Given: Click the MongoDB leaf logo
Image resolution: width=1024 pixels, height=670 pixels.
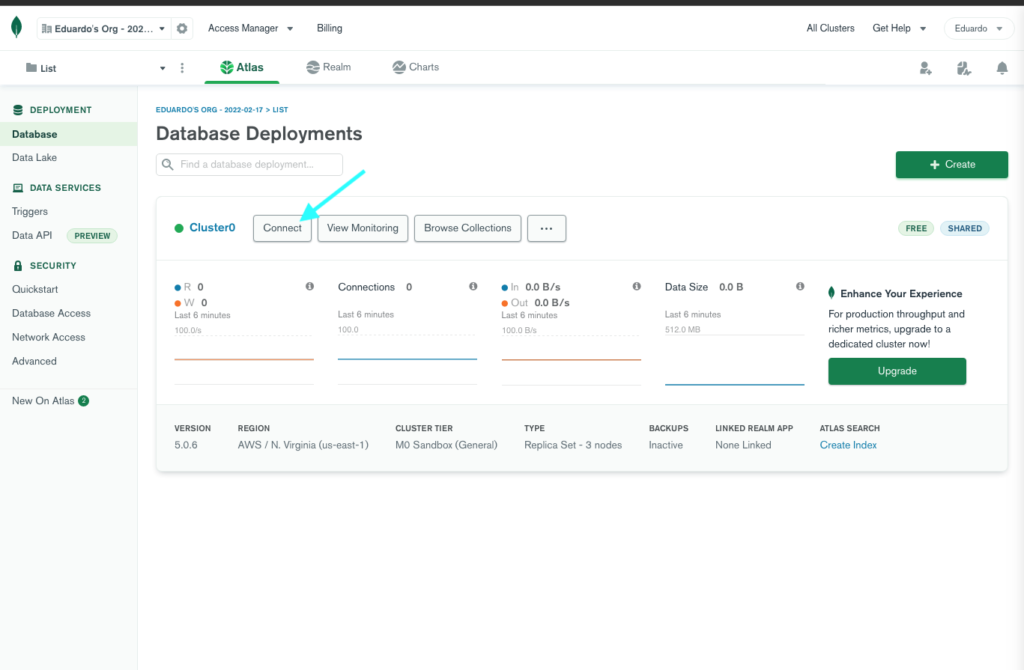Looking at the screenshot, I should [17, 27].
